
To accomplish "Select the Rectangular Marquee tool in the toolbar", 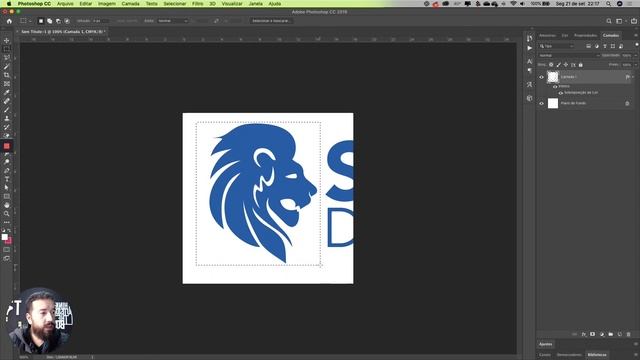I will [x=7, y=49].
